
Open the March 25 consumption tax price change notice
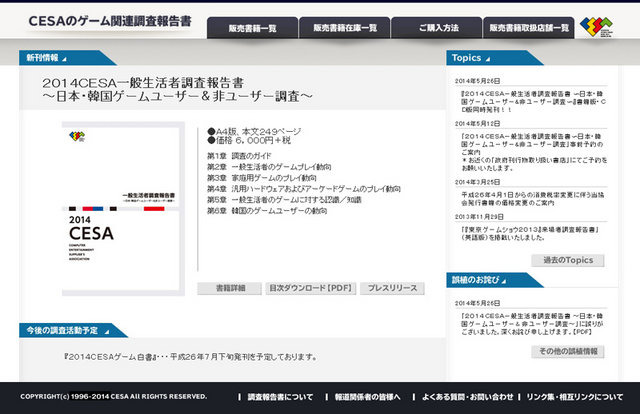(530, 196)
